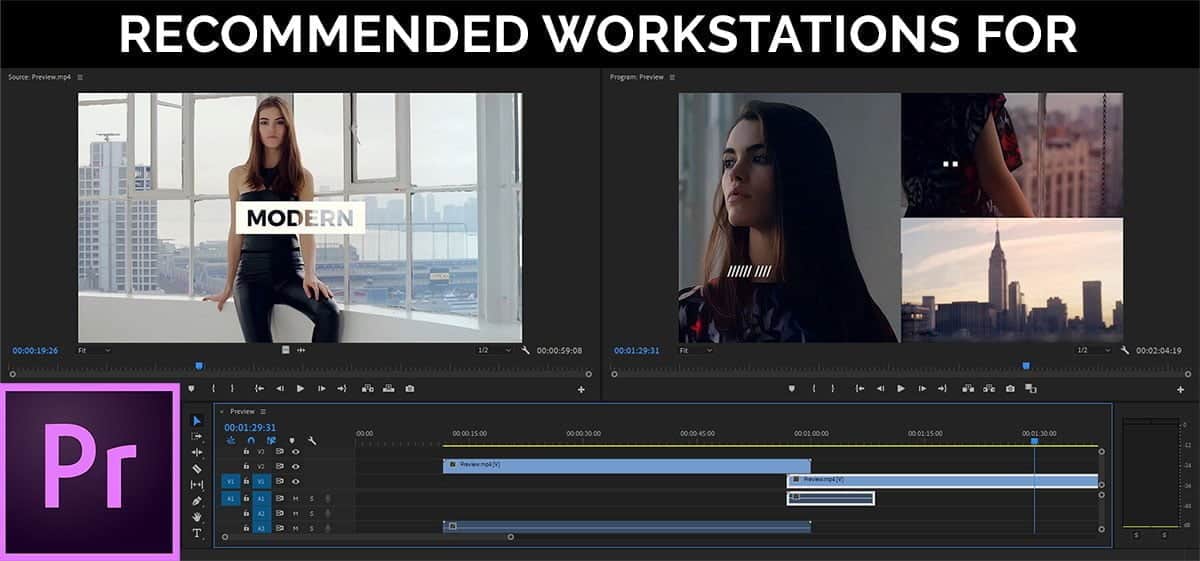The image size is (1200, 561).
Task: Open Program monitor 1/2 resolution dropdown
Action: (1094, 350)
